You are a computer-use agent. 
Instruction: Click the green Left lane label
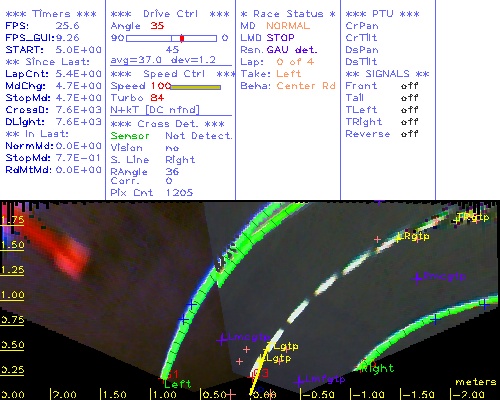click(x=177, y=384)
